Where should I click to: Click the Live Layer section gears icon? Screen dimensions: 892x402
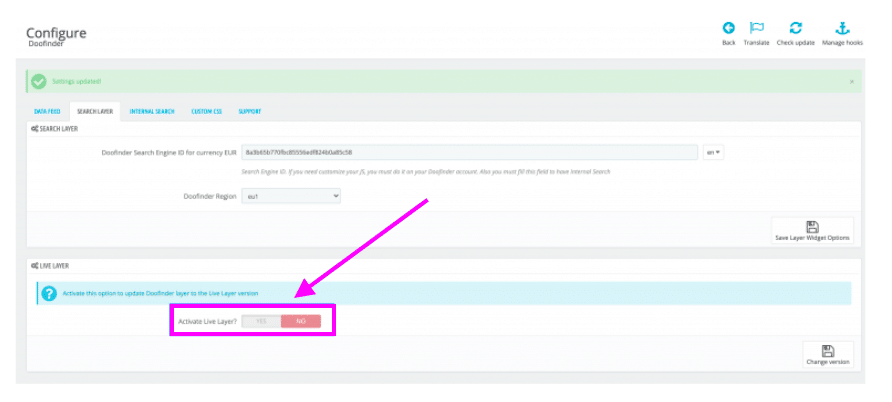pos(35,266)
